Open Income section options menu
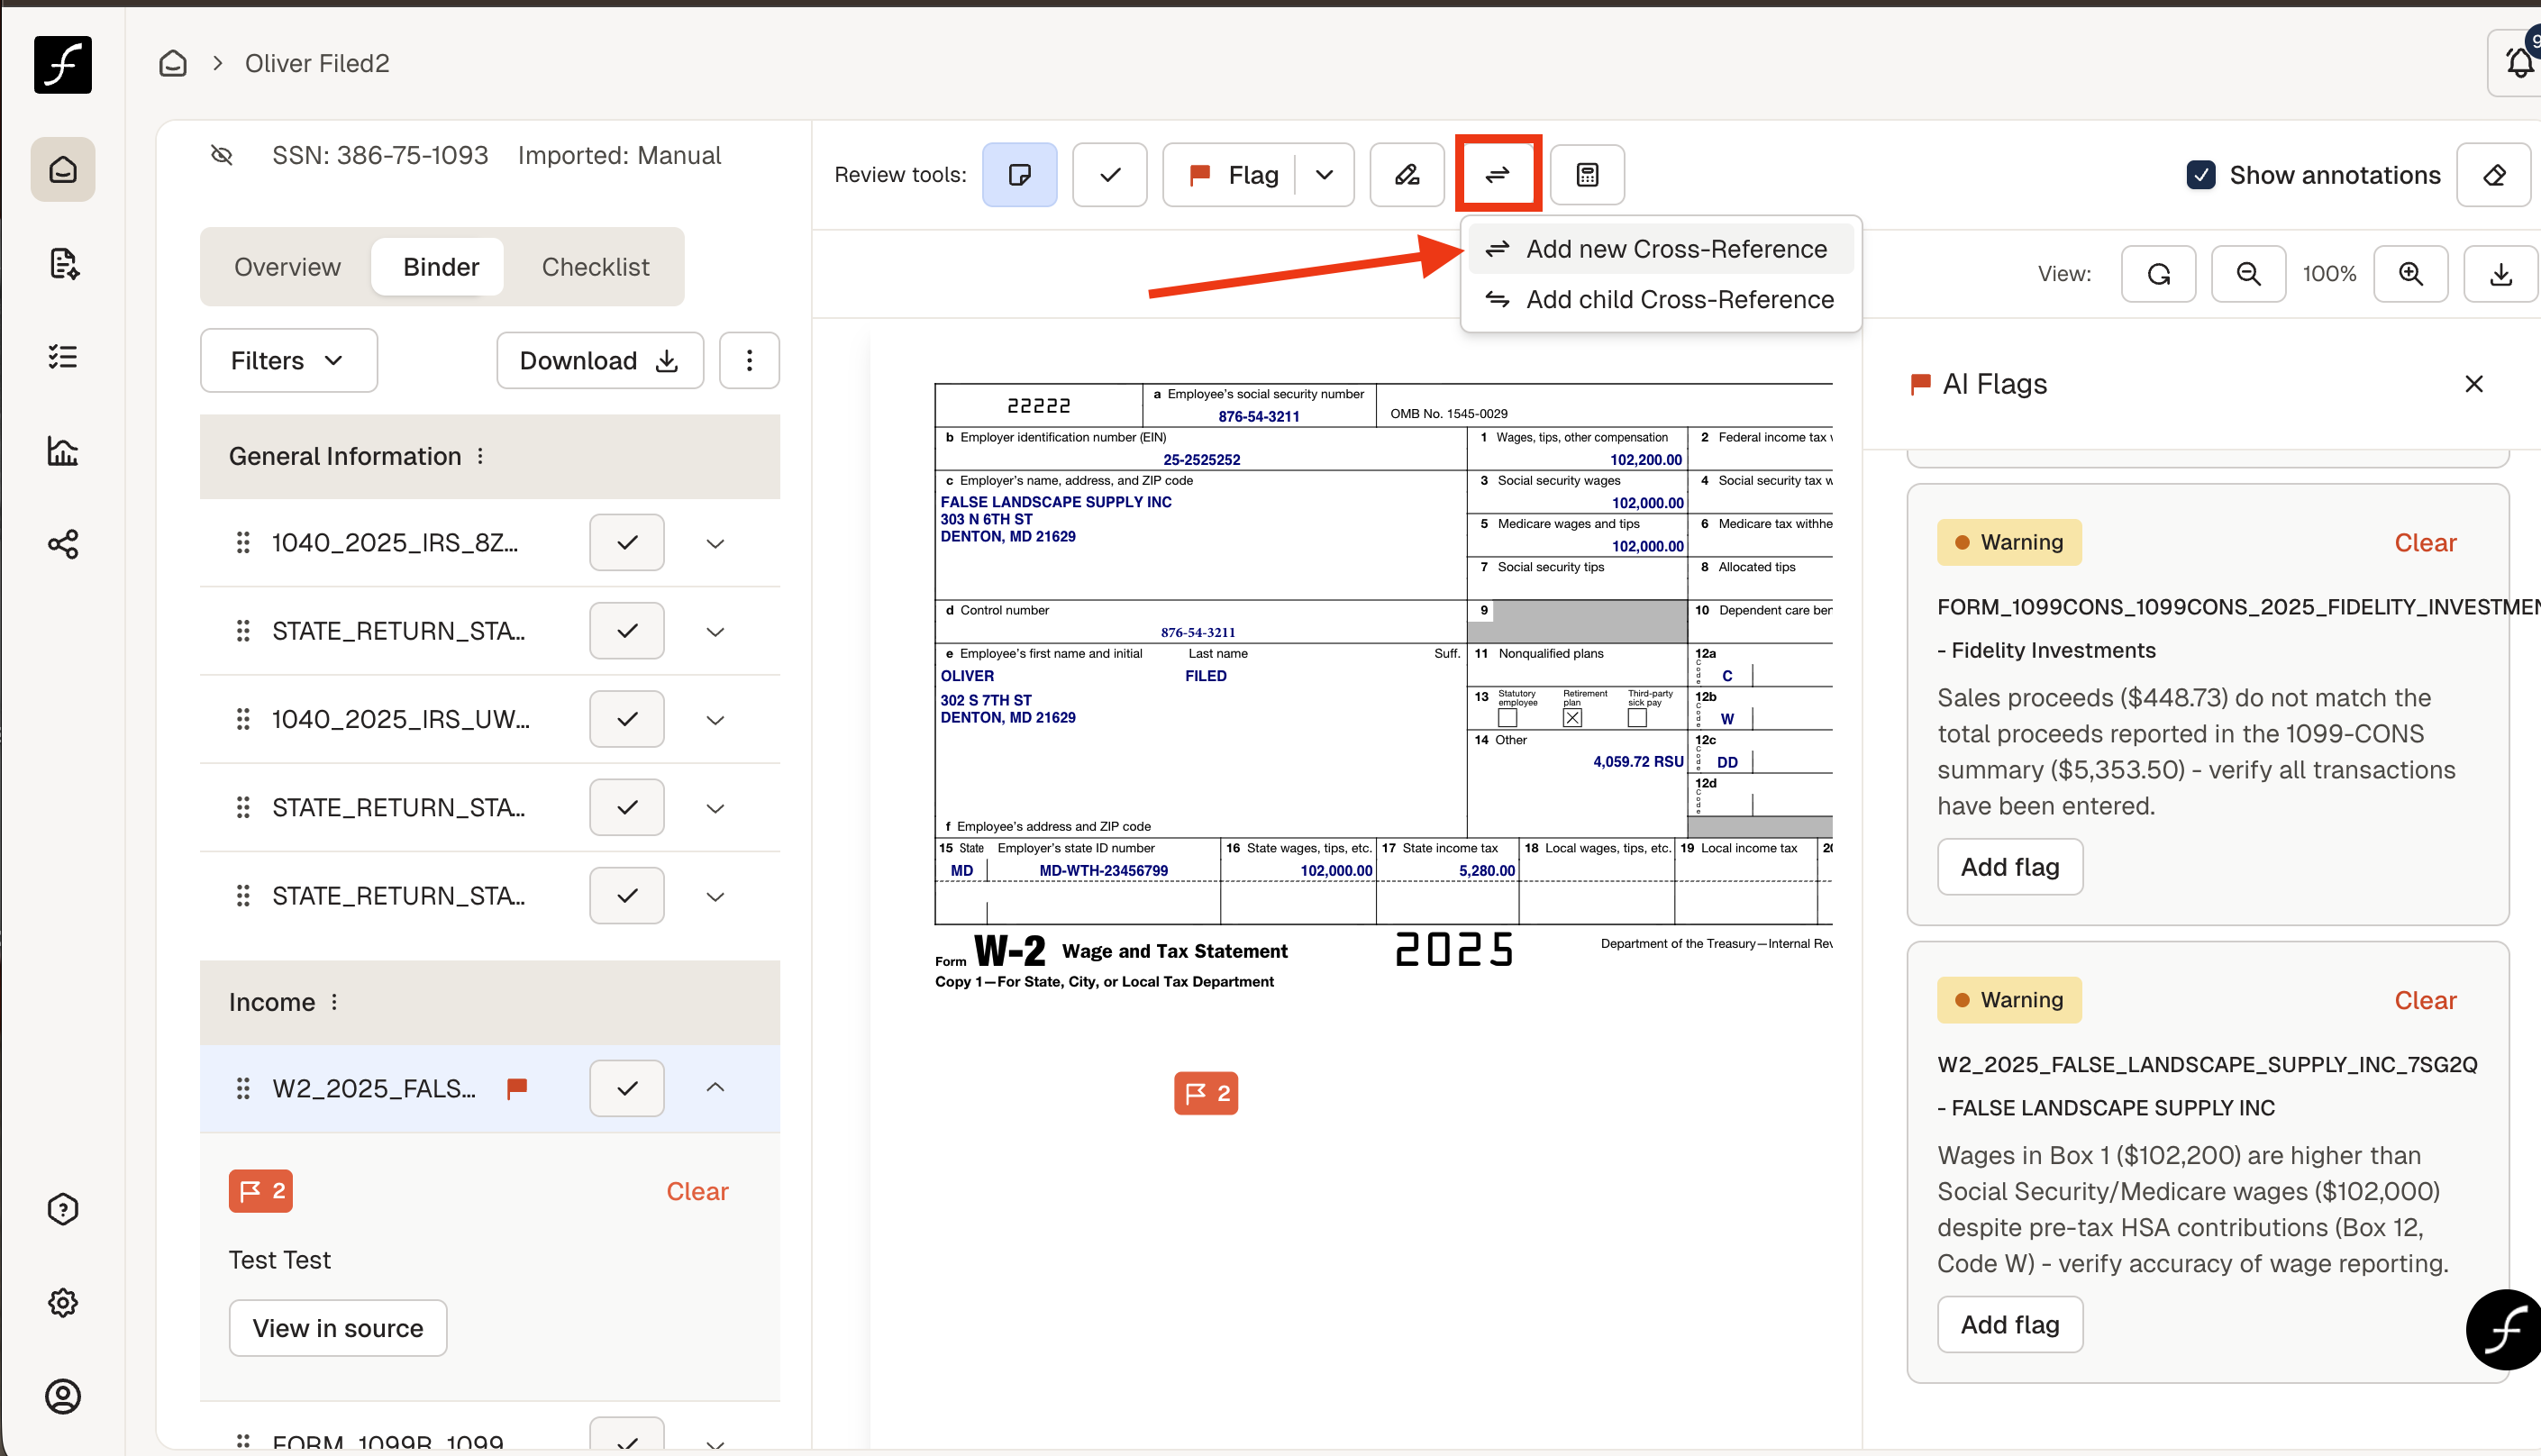This screenshot has height=1456, width=2541. click(x=334, y=1002)
